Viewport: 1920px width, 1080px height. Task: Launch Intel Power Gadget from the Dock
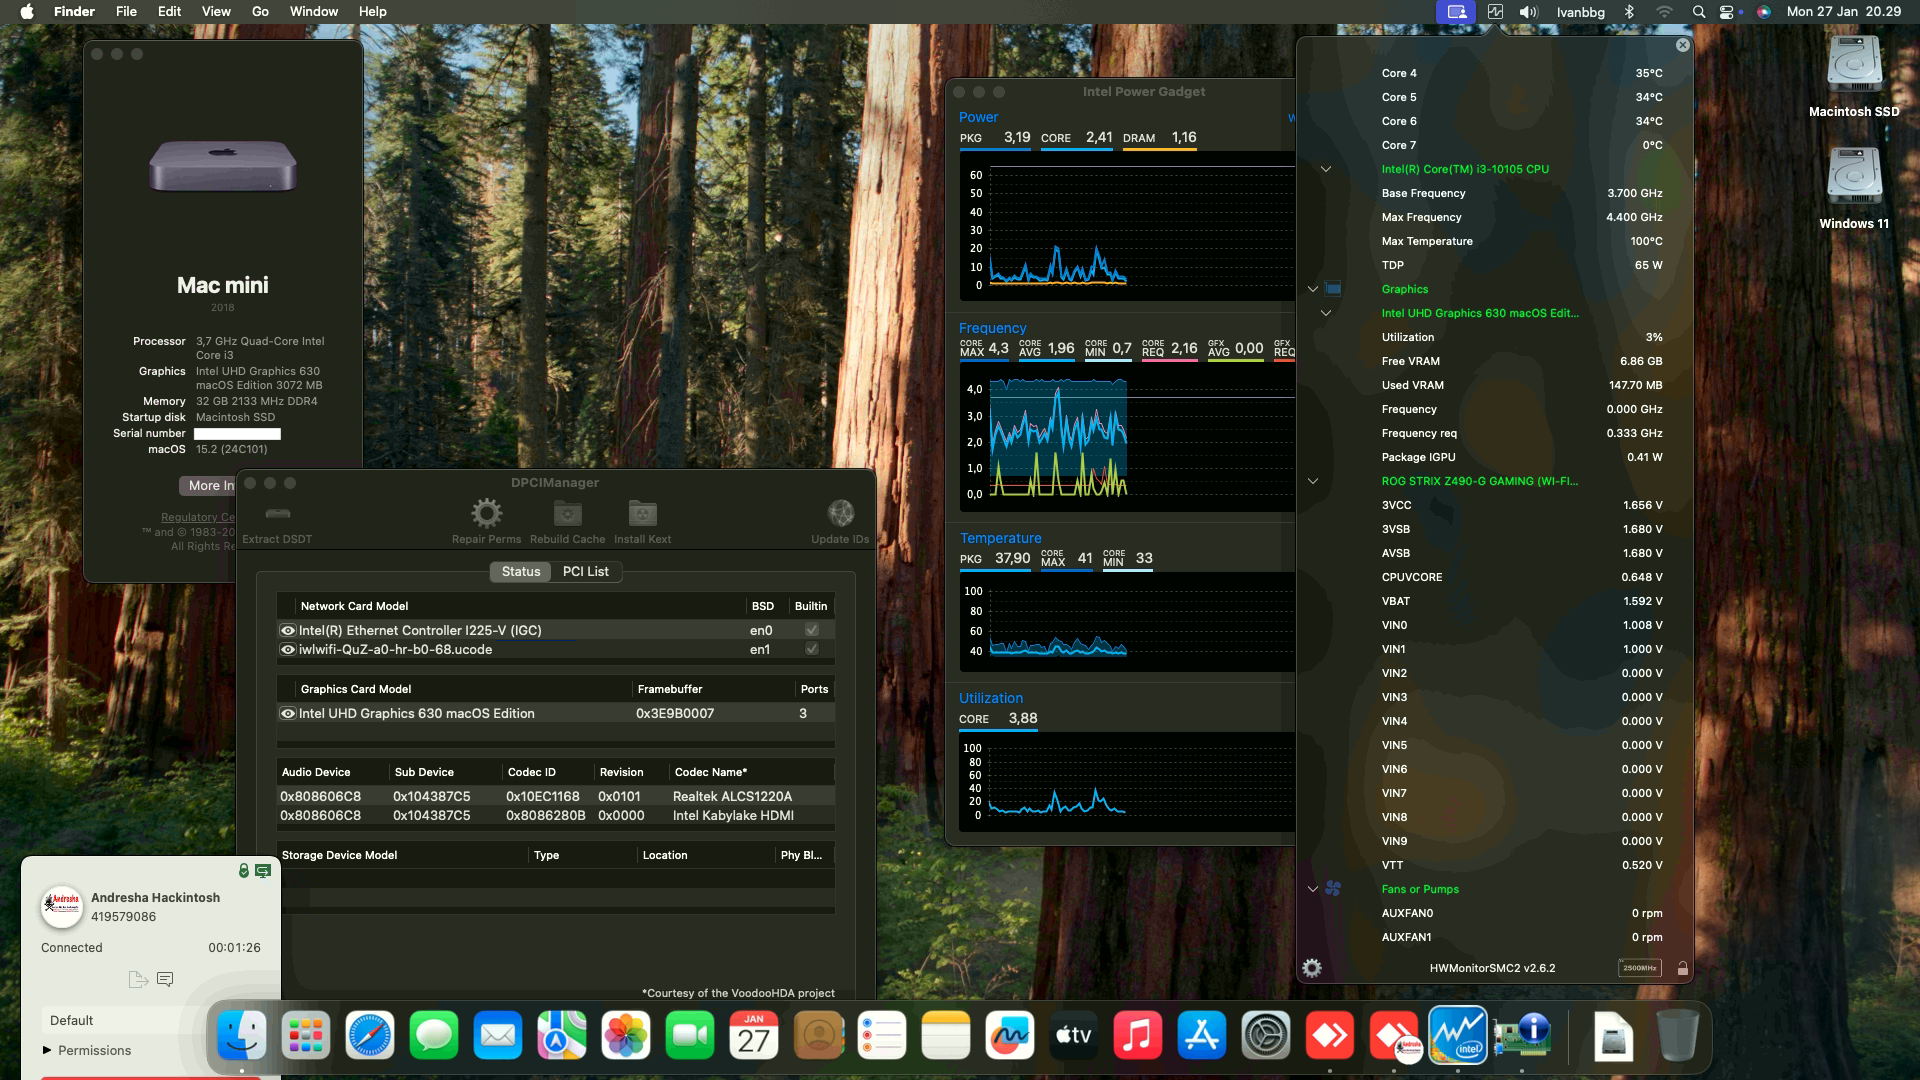pos(1459,1036)
